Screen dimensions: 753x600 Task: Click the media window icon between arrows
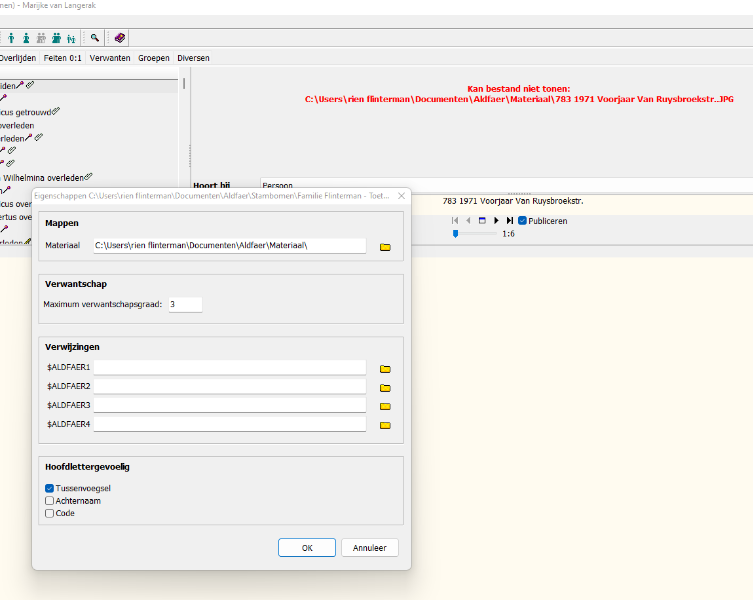pos(482,220)
